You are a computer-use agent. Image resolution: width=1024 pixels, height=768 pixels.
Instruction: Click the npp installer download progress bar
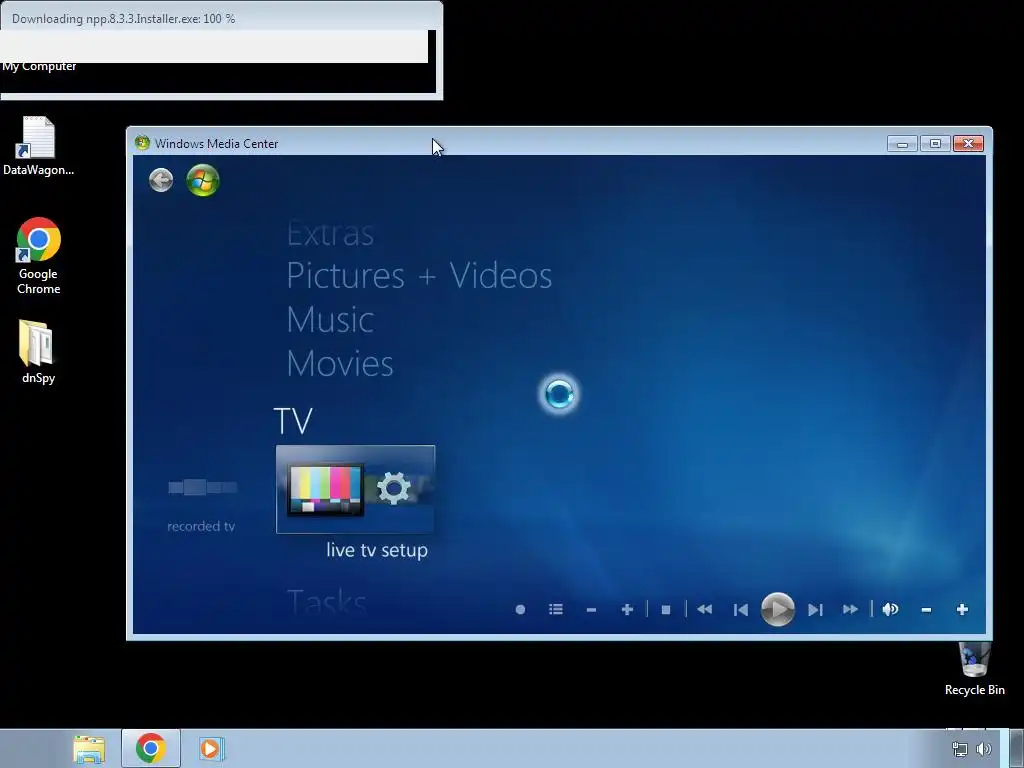click(x=214, y=46)
